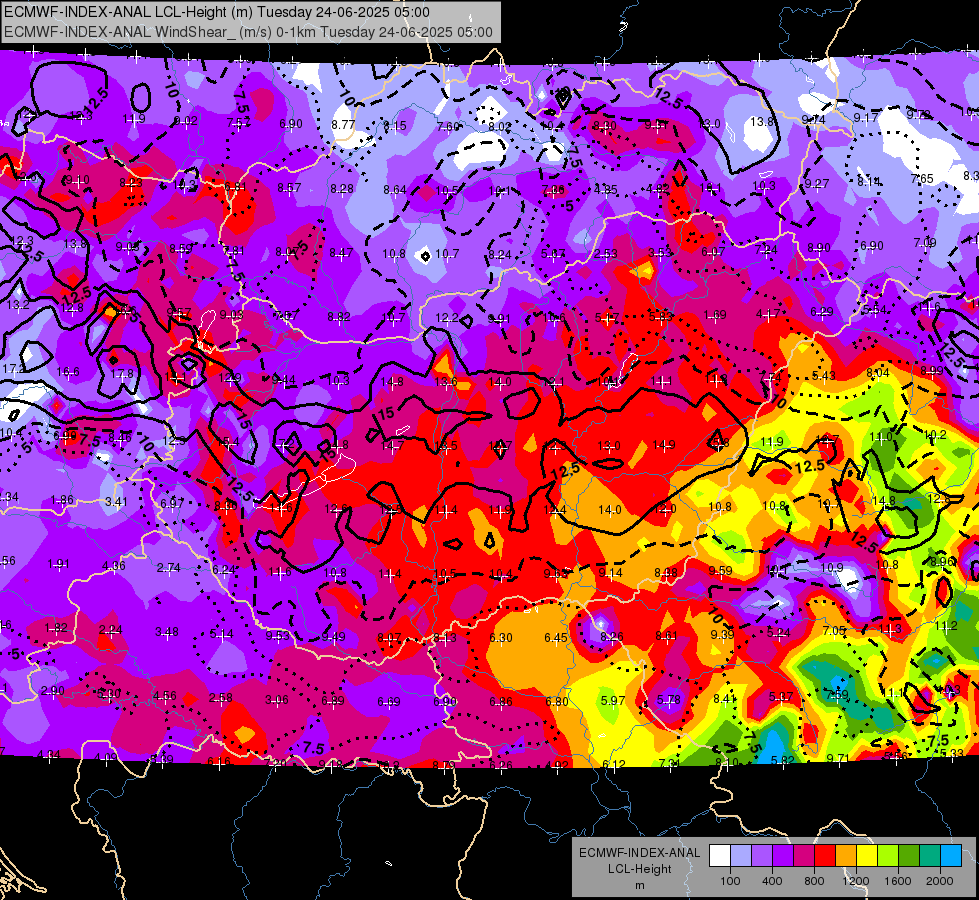Click the grid value '6.07'
Screen dimensions: 979x900
tap(713, 251)
